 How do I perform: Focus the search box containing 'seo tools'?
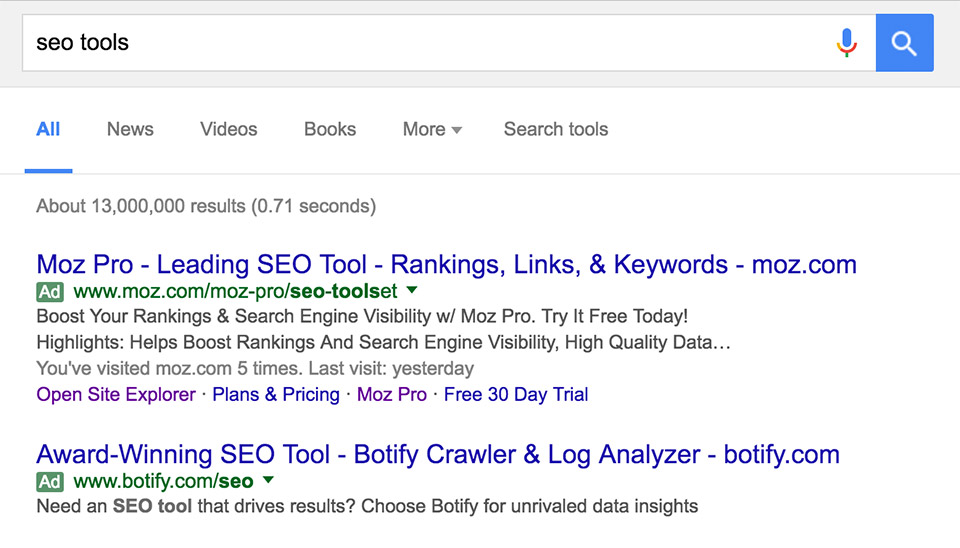tap(429, 43)
